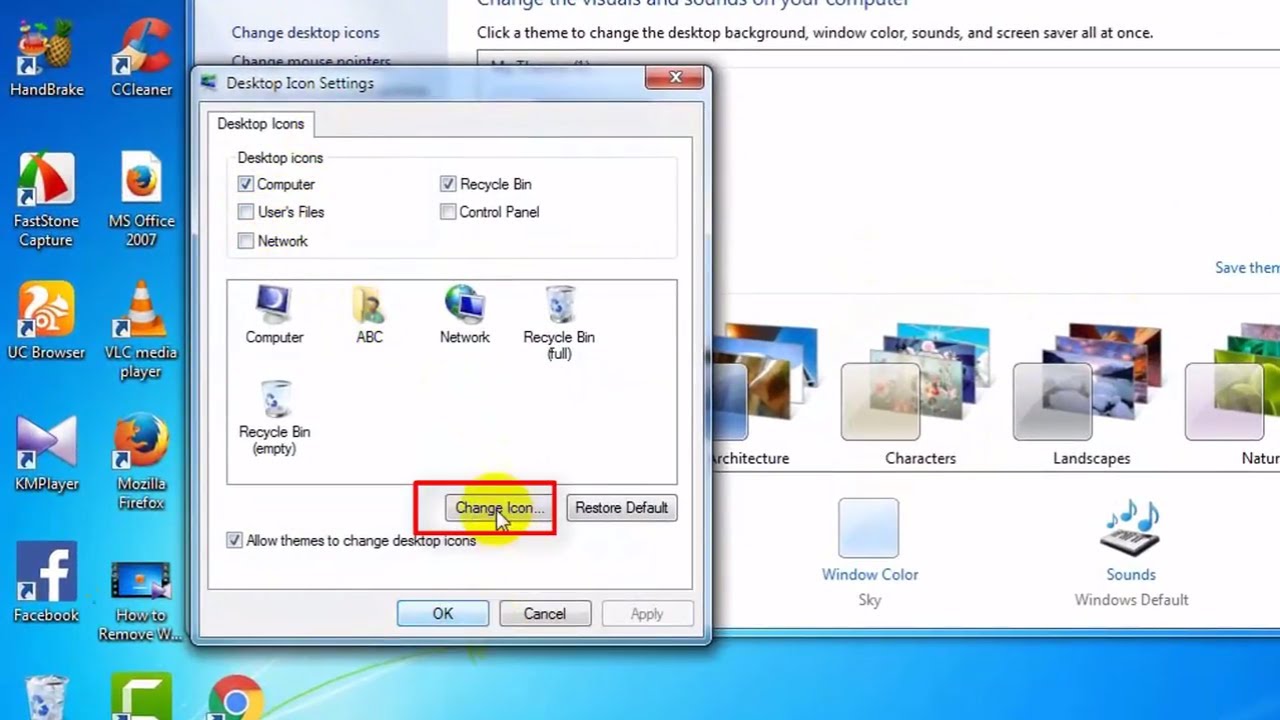Image resolution: width=1280 pixels, height=720 pixels.
Task: Uncheck Allow themes to change desktop icons
Action: (x=234, y=540)
